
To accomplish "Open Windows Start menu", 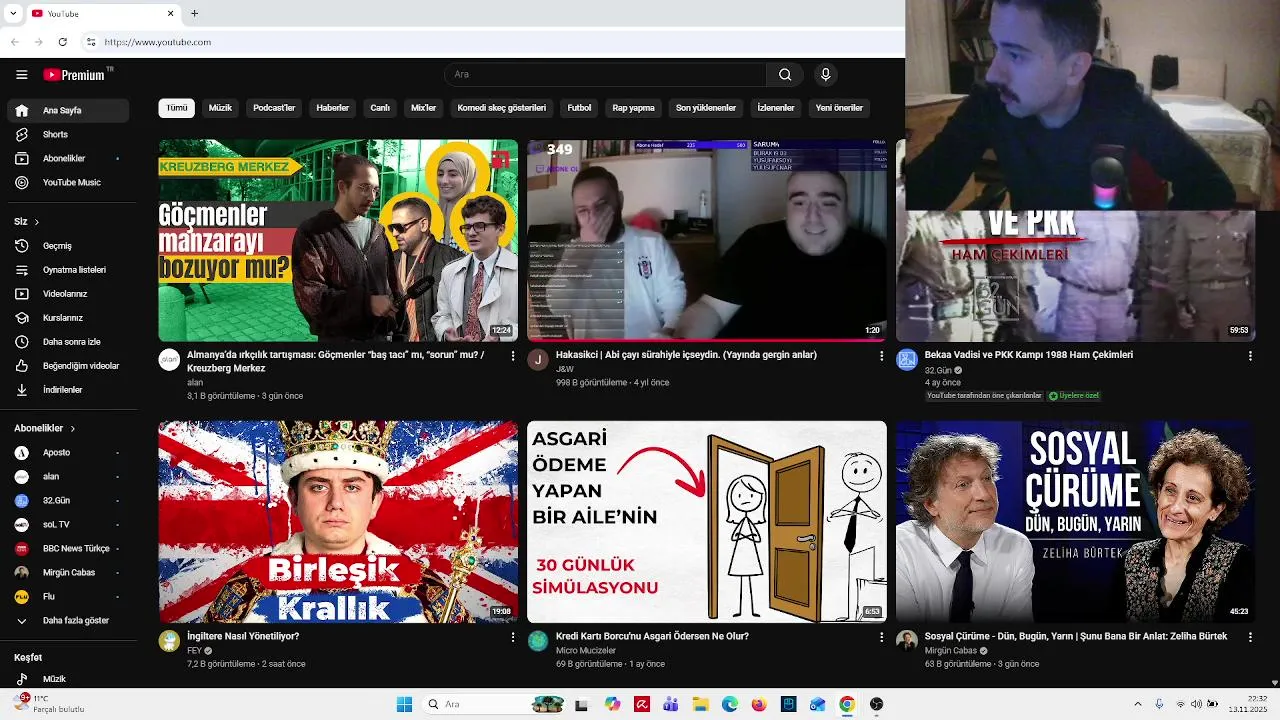I will [x=404, y=704].
